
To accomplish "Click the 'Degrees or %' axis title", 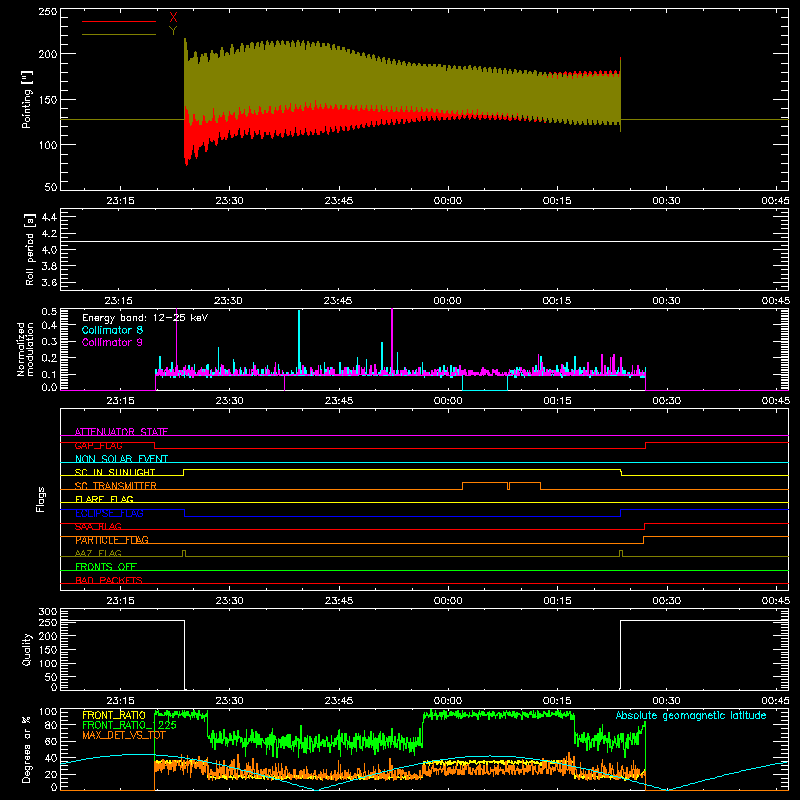I will click(27, 749).
